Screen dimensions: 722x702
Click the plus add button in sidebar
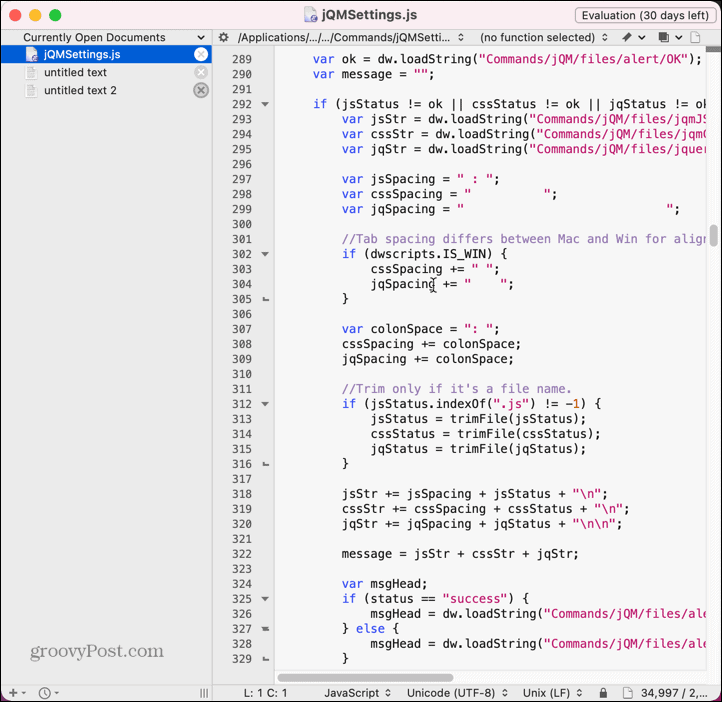(17, 692)
